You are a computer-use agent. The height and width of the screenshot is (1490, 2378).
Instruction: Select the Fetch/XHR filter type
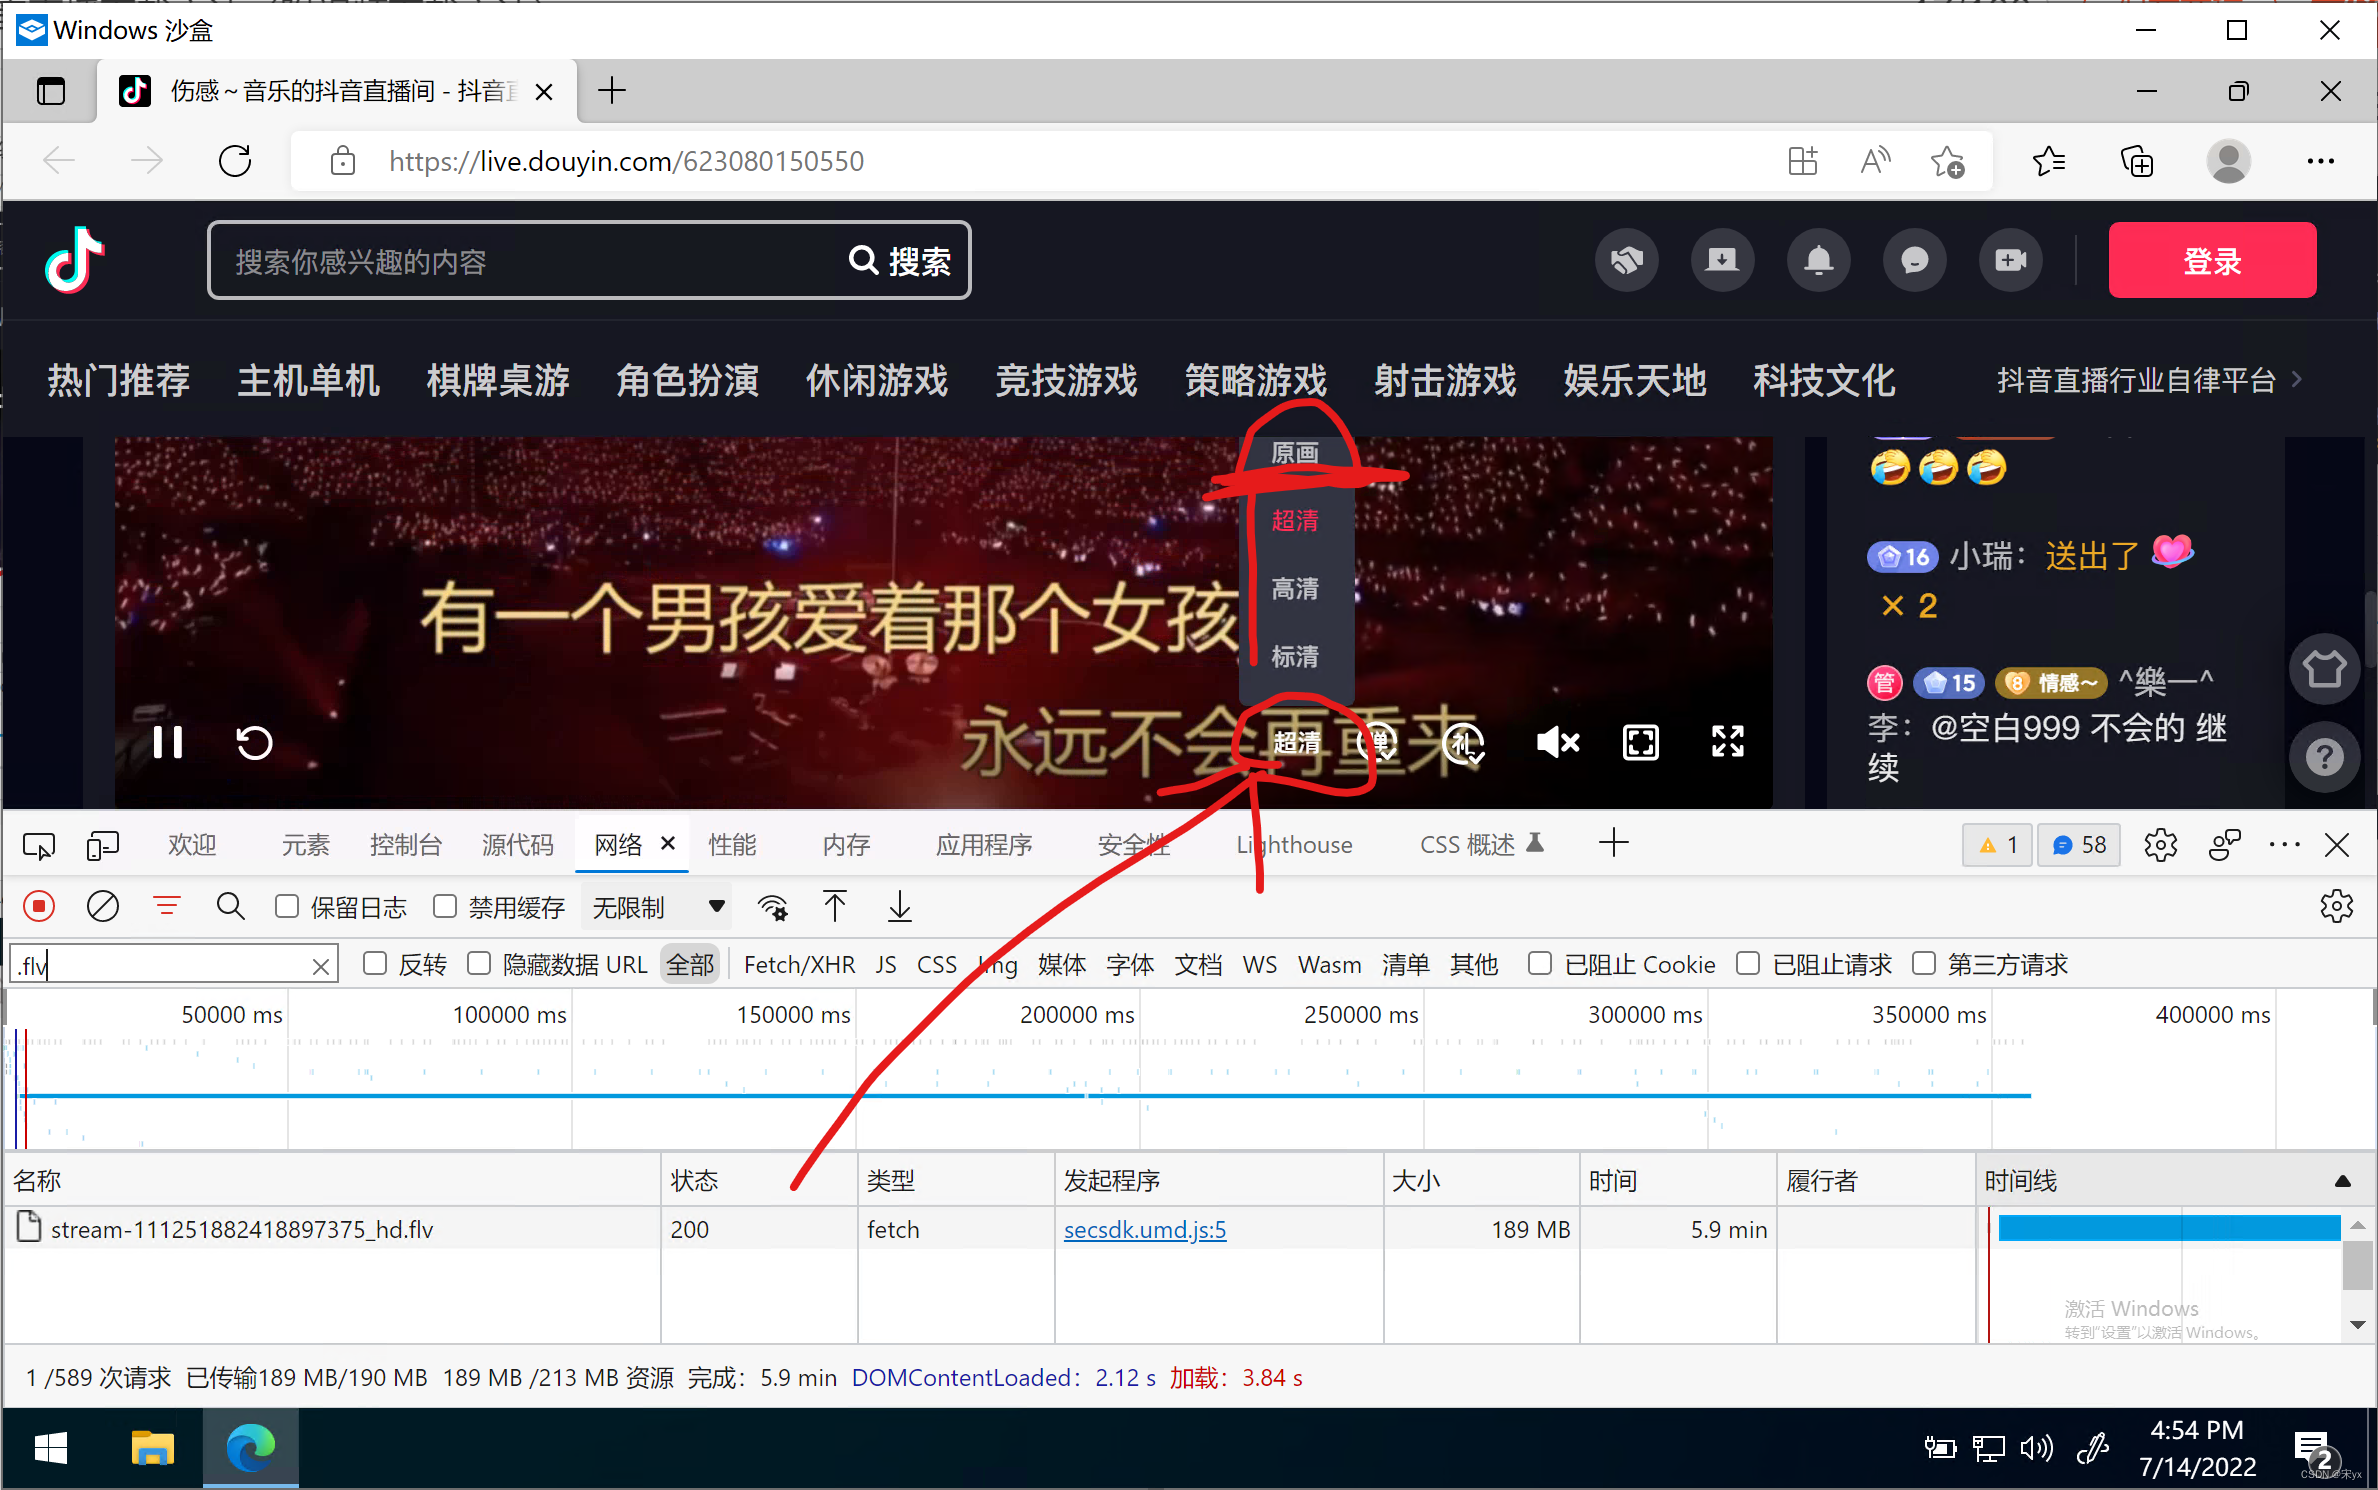(798, 964)
